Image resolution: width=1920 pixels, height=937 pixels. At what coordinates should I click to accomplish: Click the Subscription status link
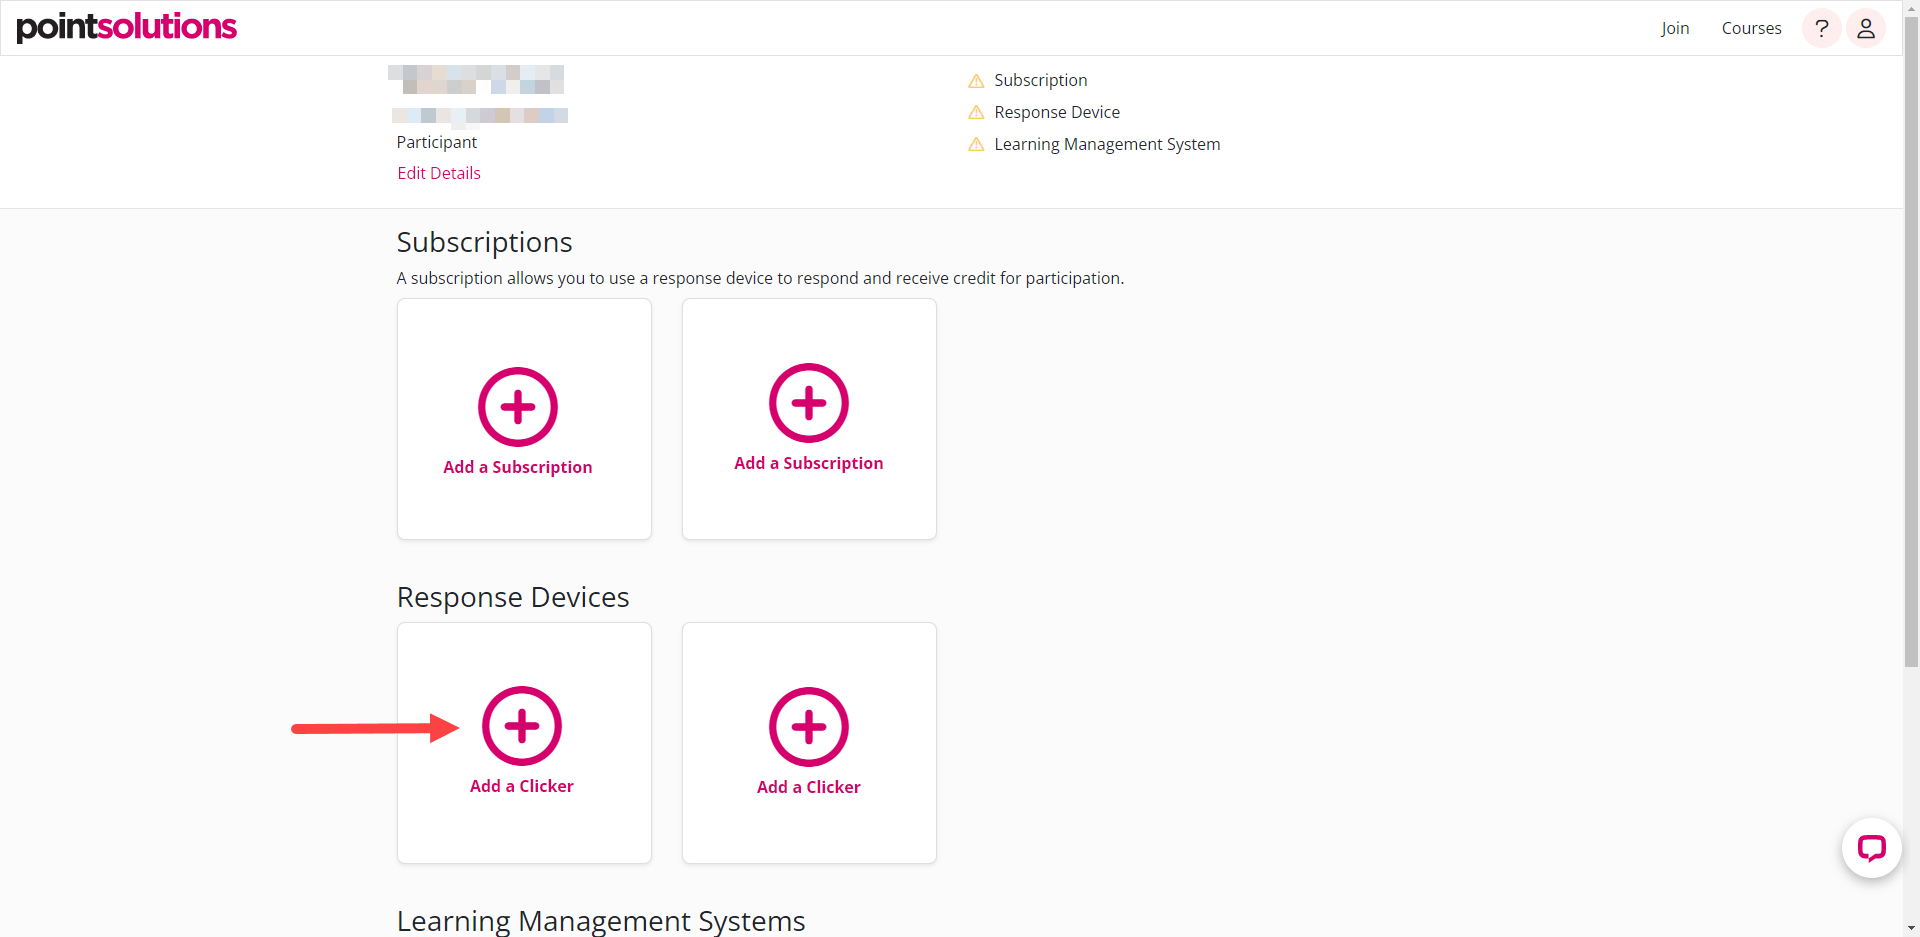(1040, 80)
